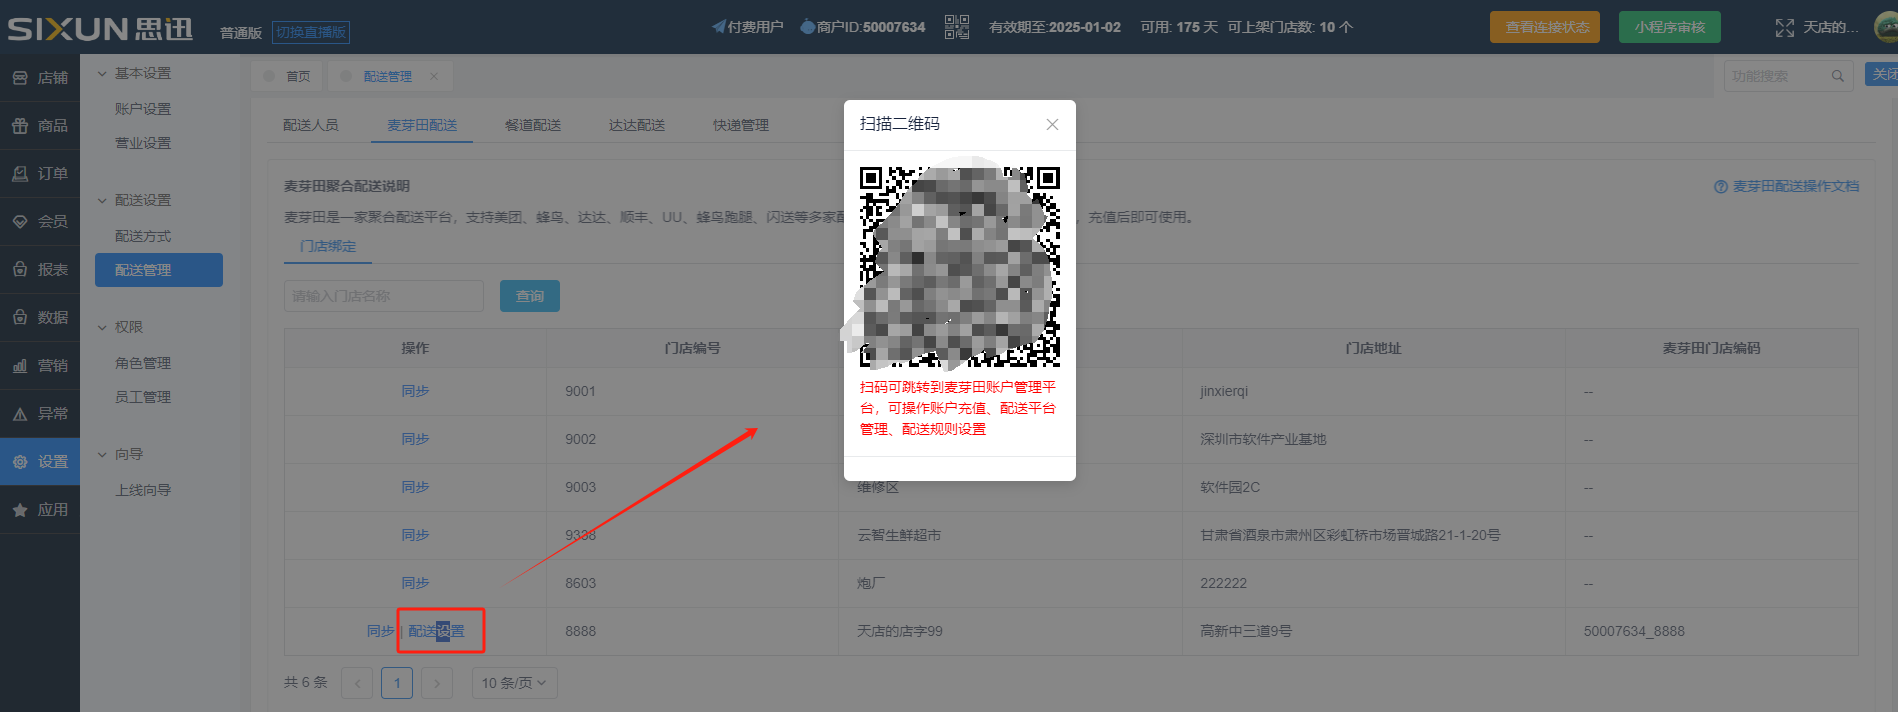
Task: Open the 店铺 sidebar section
Action: tap(40, 77)
